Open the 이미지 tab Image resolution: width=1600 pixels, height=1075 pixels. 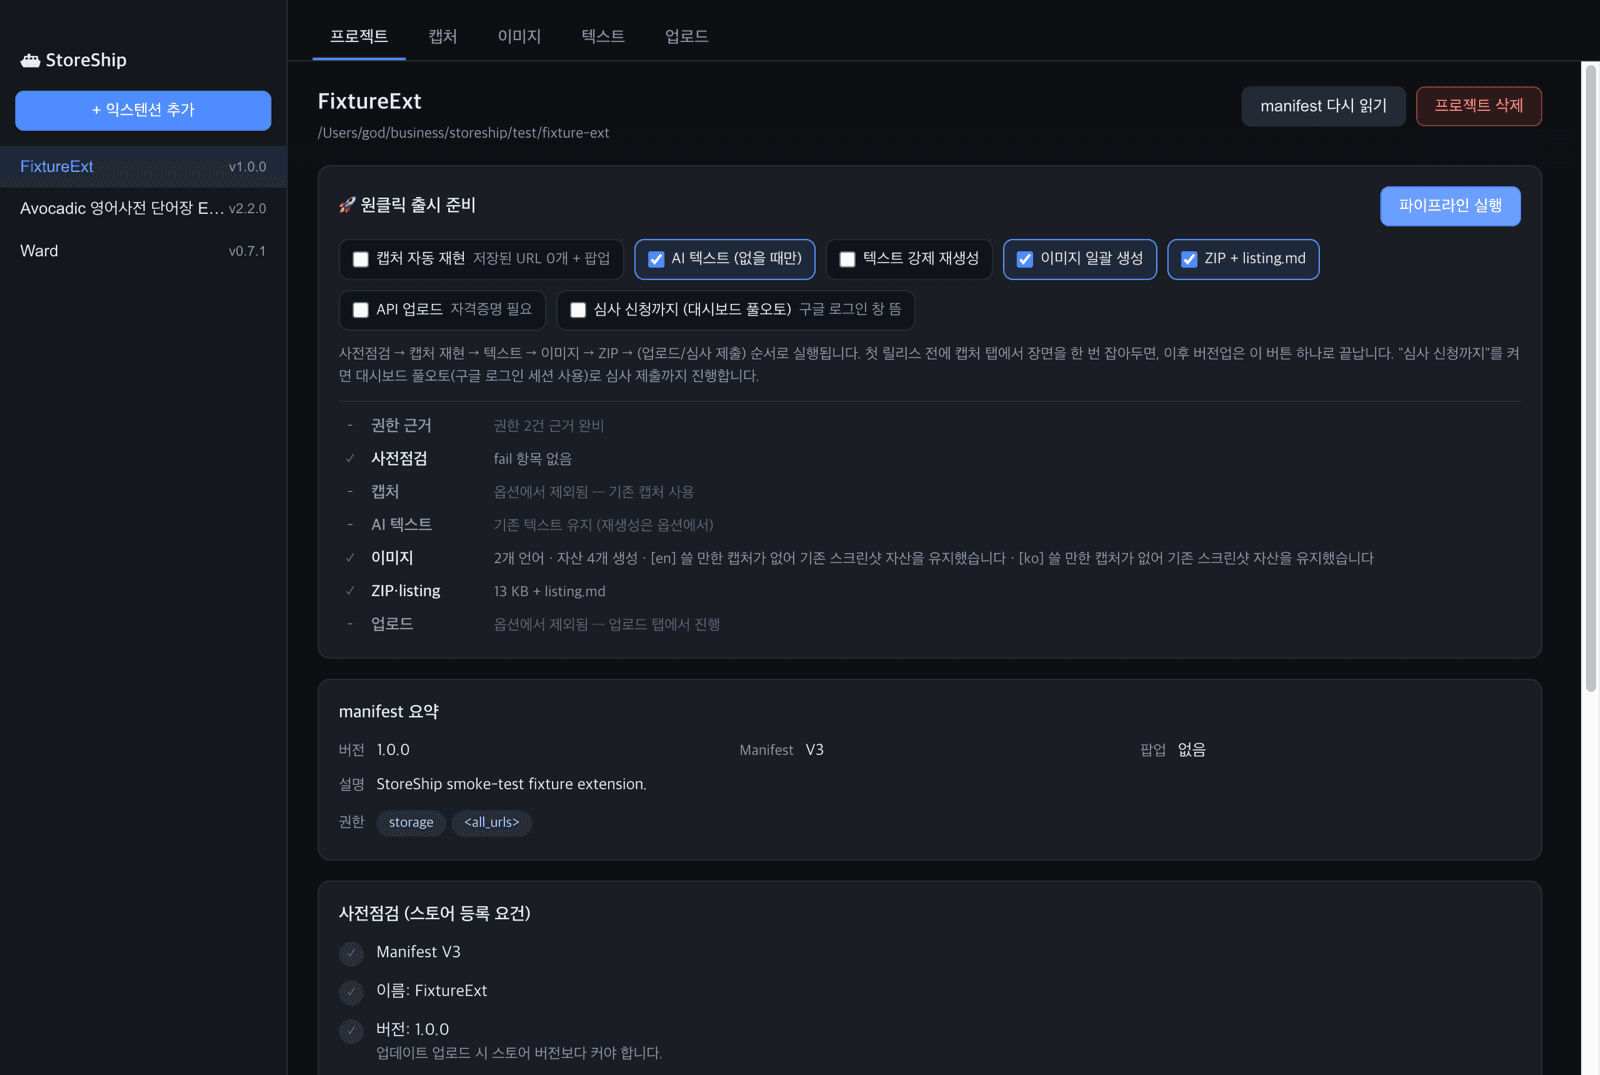[520, 36]
